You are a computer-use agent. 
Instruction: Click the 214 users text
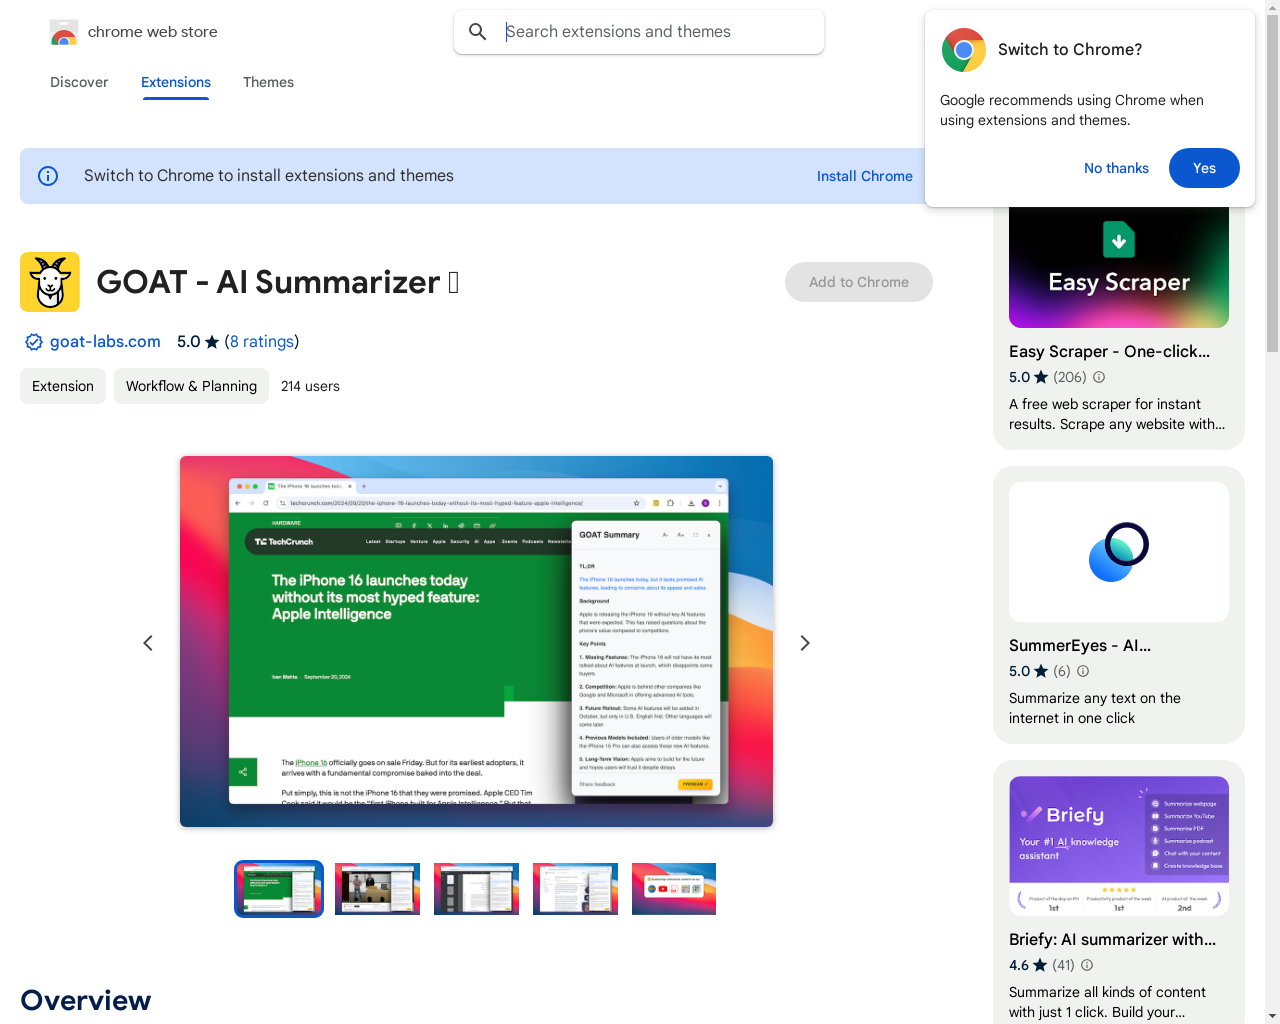[x=310, y=386]
